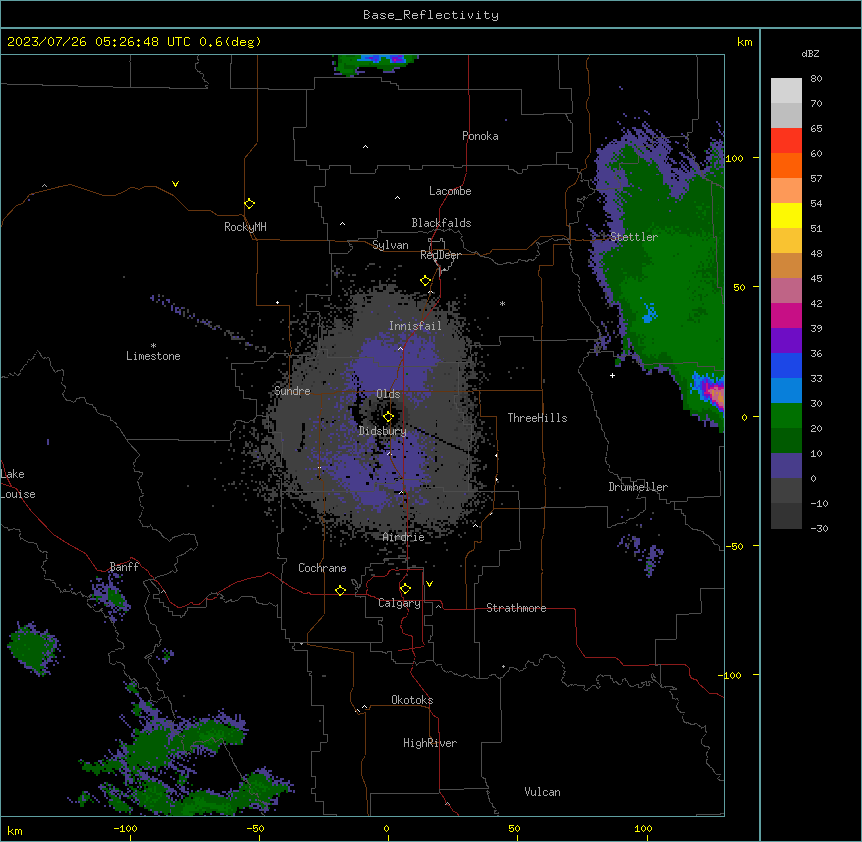Select the Sundre town label
Image resolution: width=862 pixels, height=842 pixels.
[292, 391]
